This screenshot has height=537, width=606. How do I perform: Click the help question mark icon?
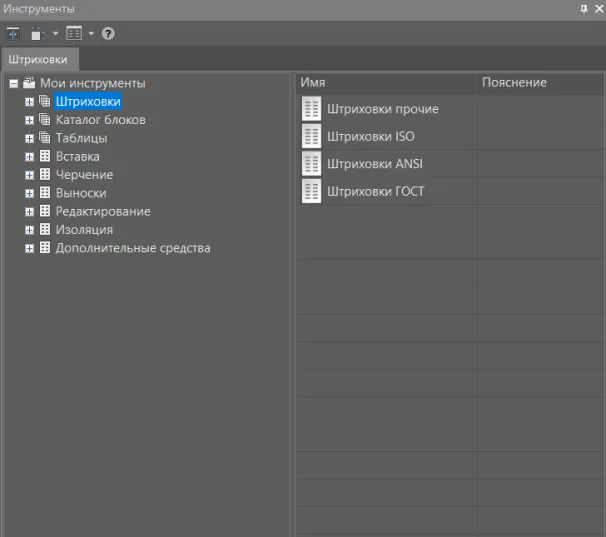pos(108,34)
